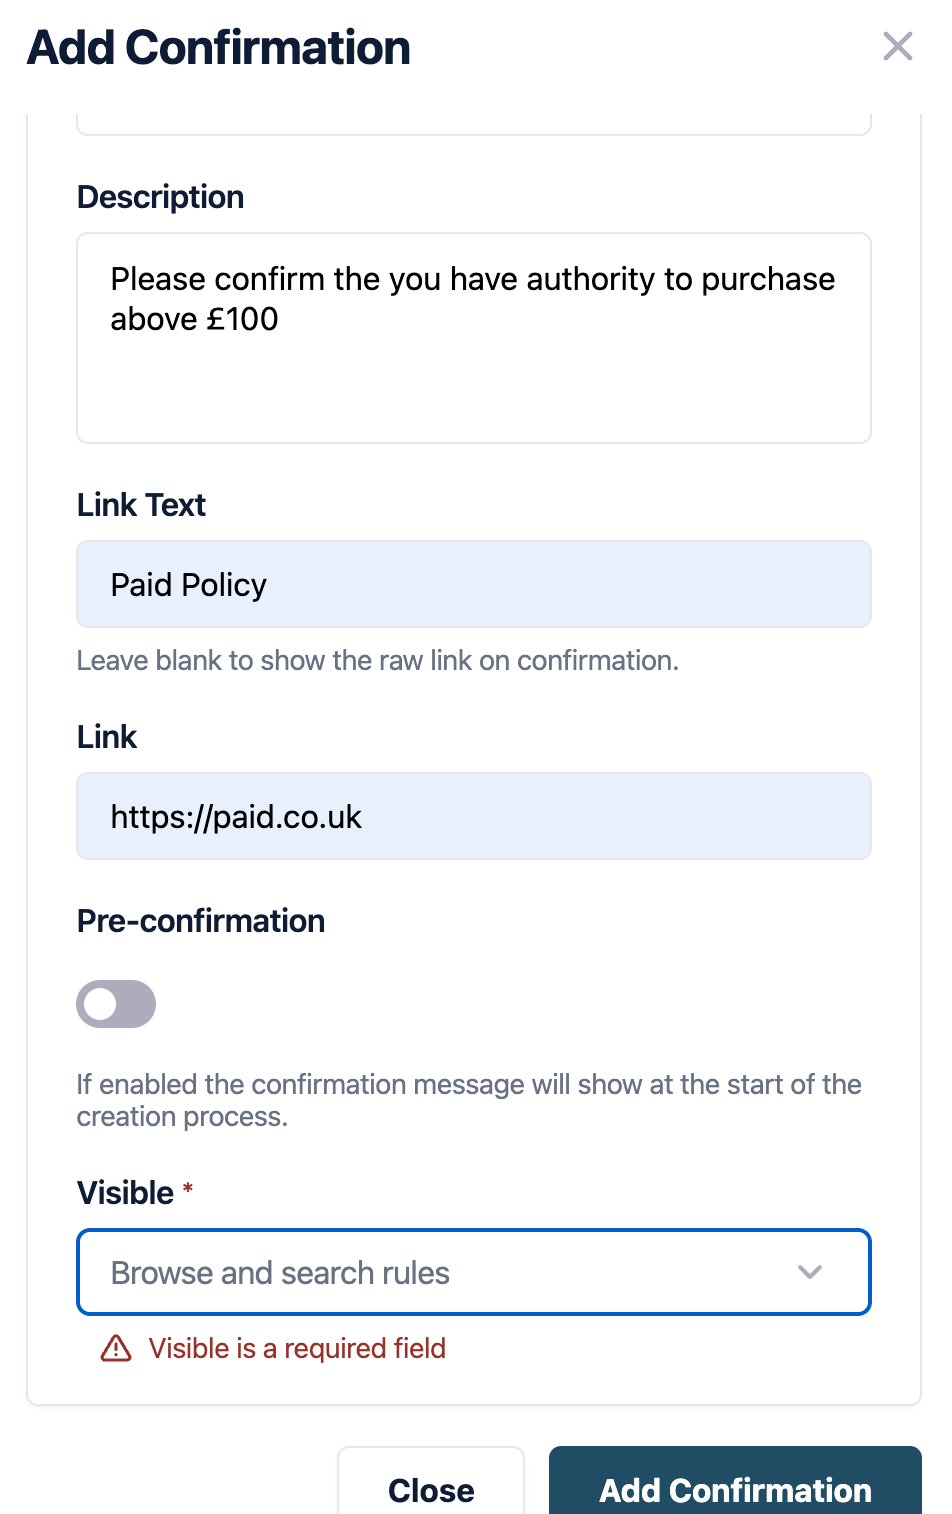Click the 'Leave blank to show the raw link' hint
Screen dimensions: 952x1514
pos(377,661)
